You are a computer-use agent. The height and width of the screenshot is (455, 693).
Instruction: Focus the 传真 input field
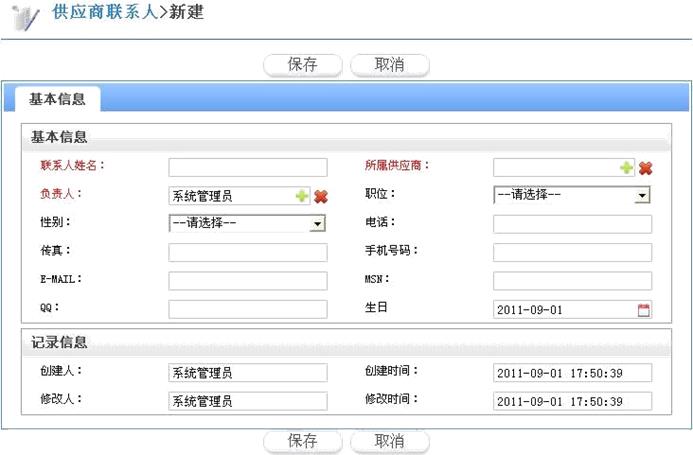pos(248,252)
